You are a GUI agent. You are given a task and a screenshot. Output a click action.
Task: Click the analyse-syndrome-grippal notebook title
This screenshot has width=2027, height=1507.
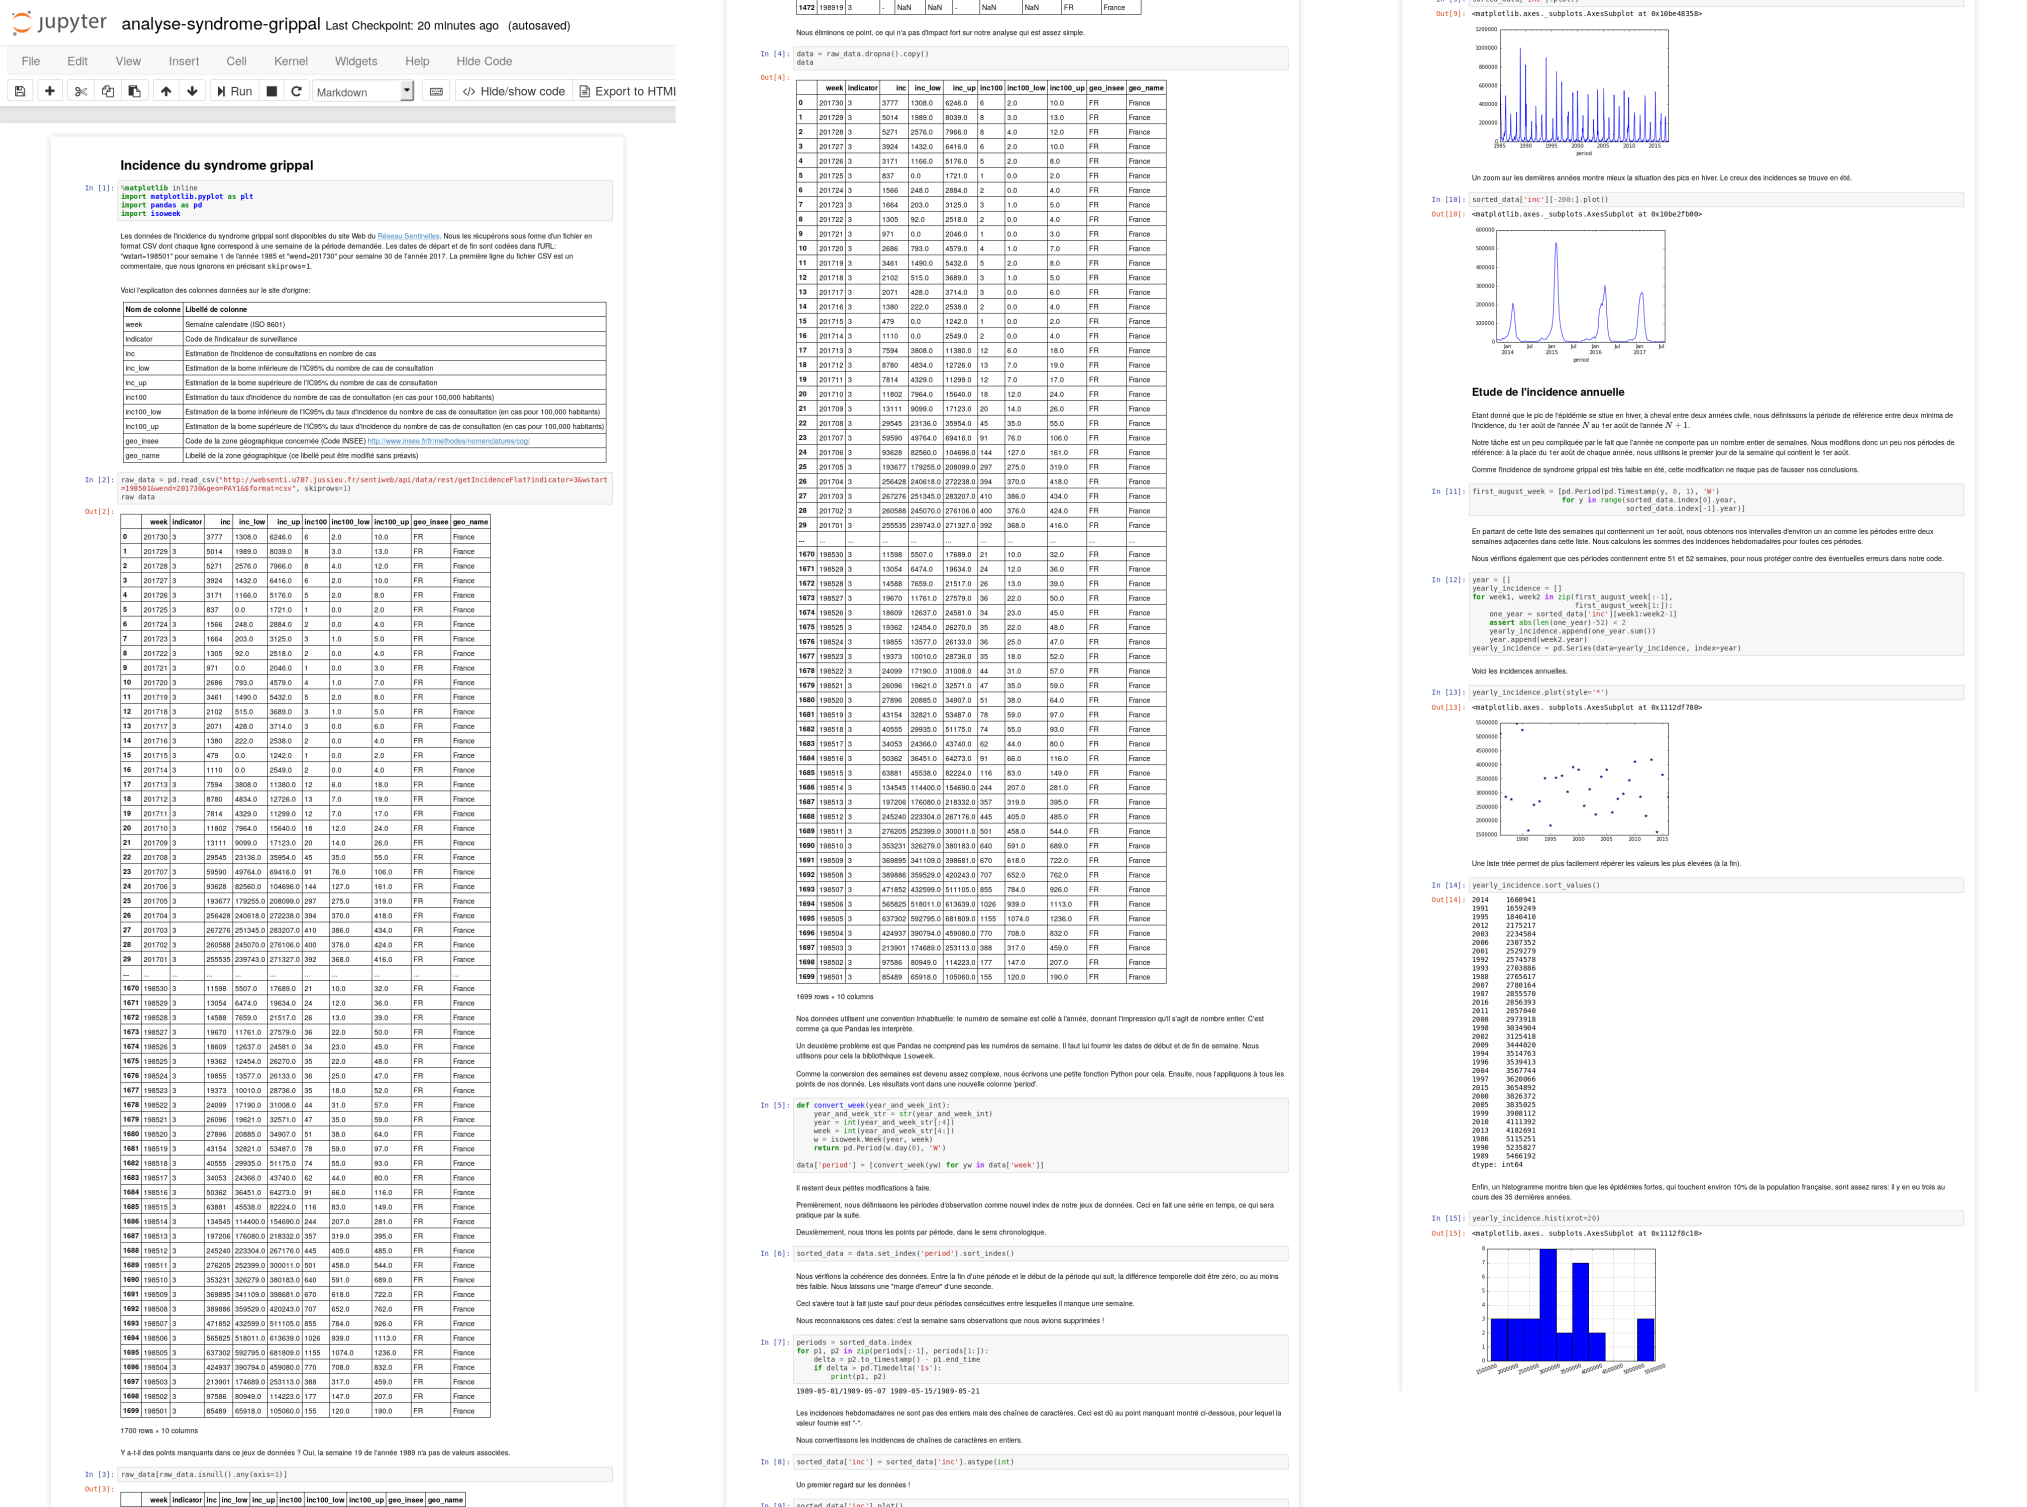click(220, 24)
